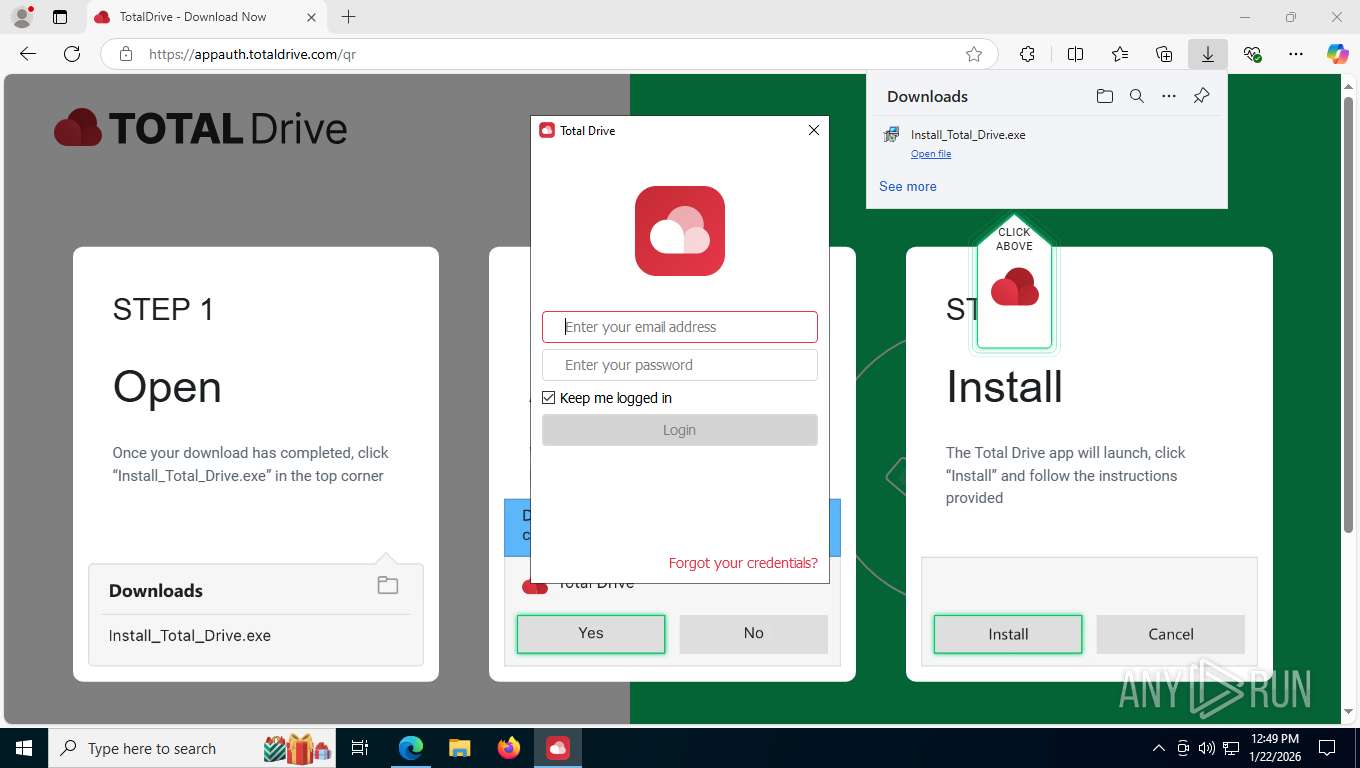Go back to the previous page
1360x768 pixels.
[x=28, y=54]
